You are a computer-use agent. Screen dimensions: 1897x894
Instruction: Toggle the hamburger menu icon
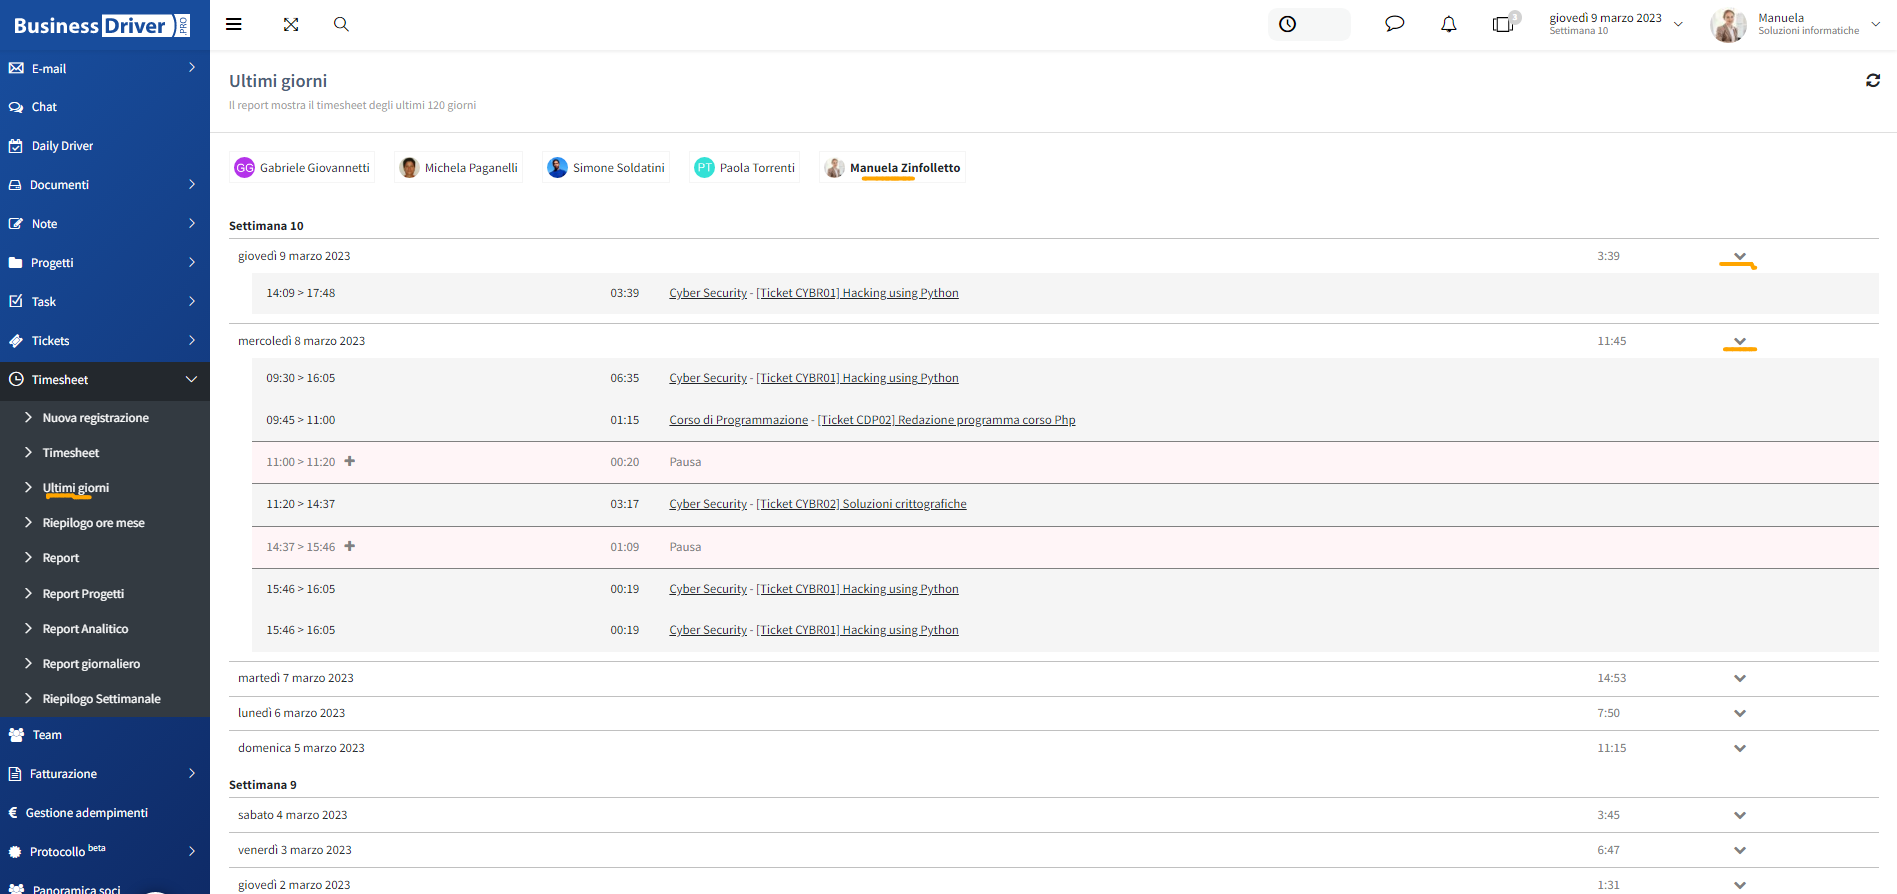coord(234,24)
